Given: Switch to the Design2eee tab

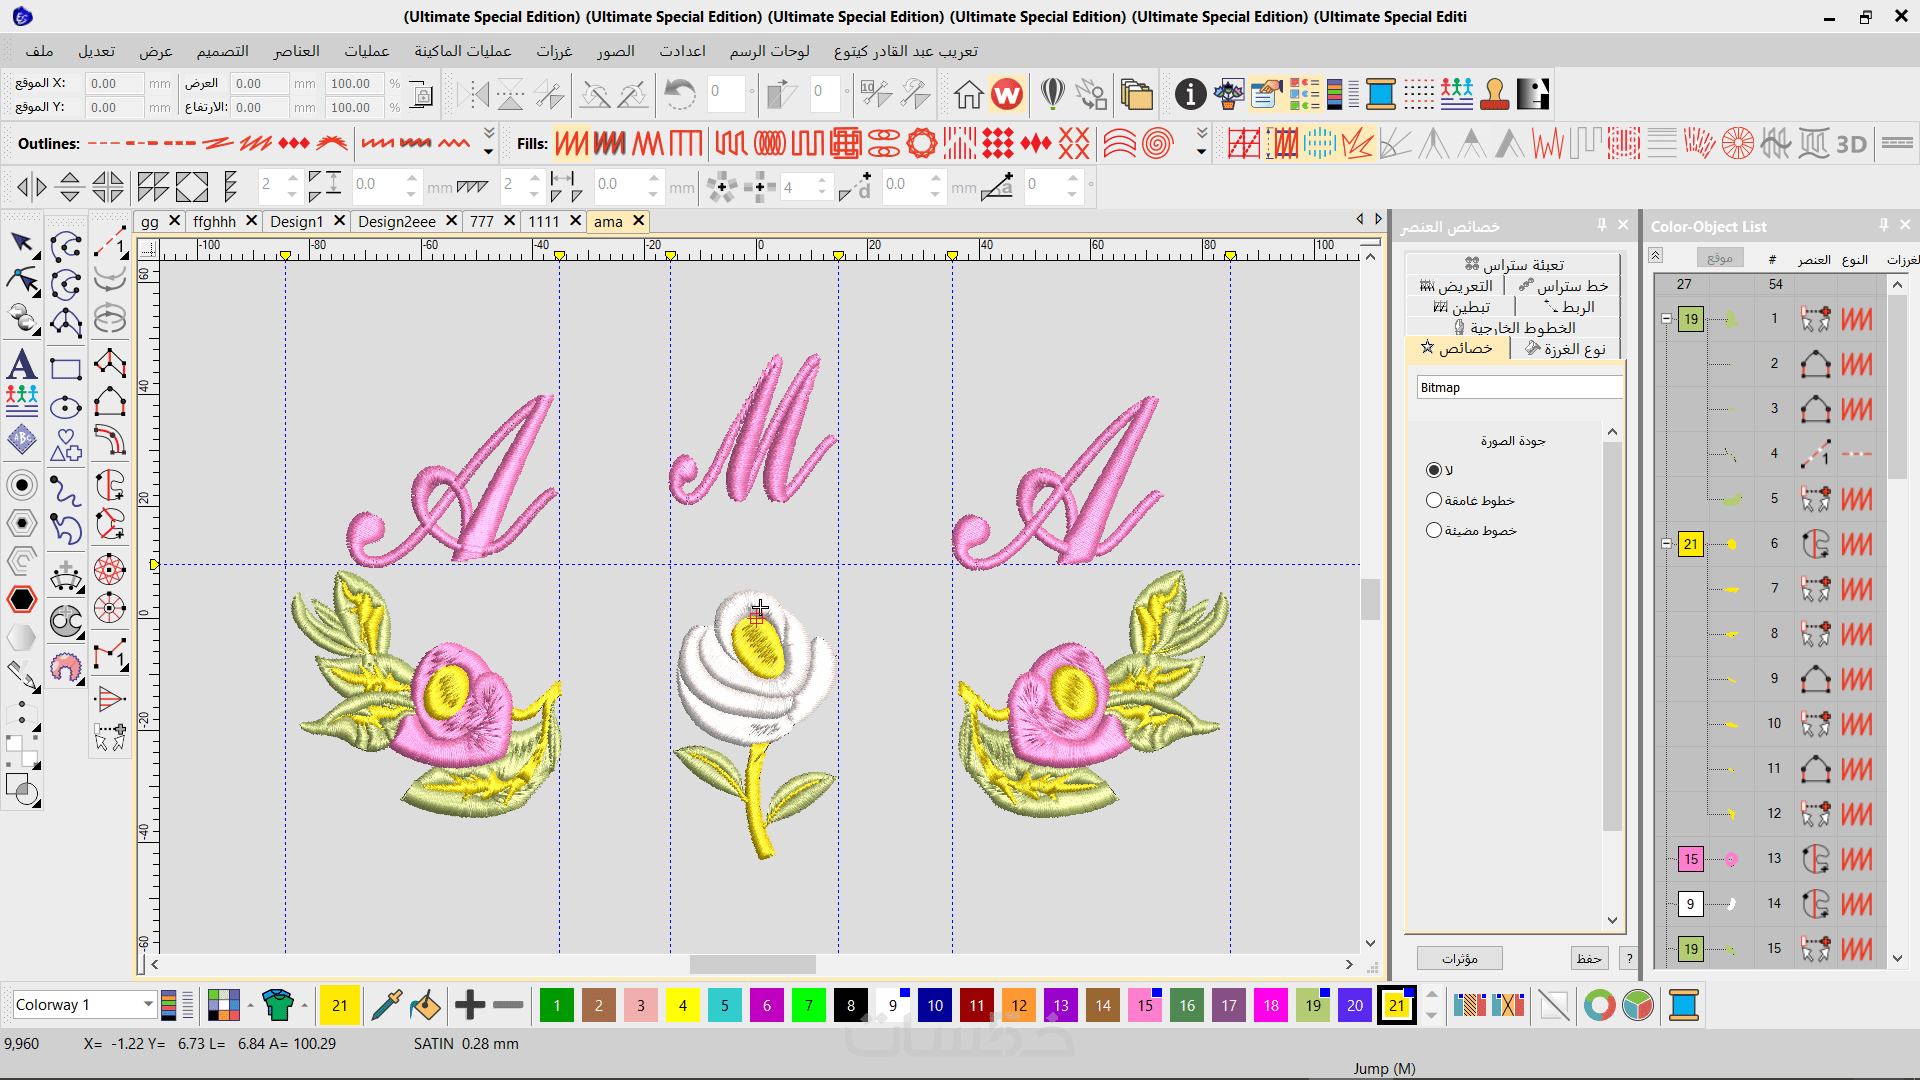Looking at the screenshot, I should (x=396, y=222).
